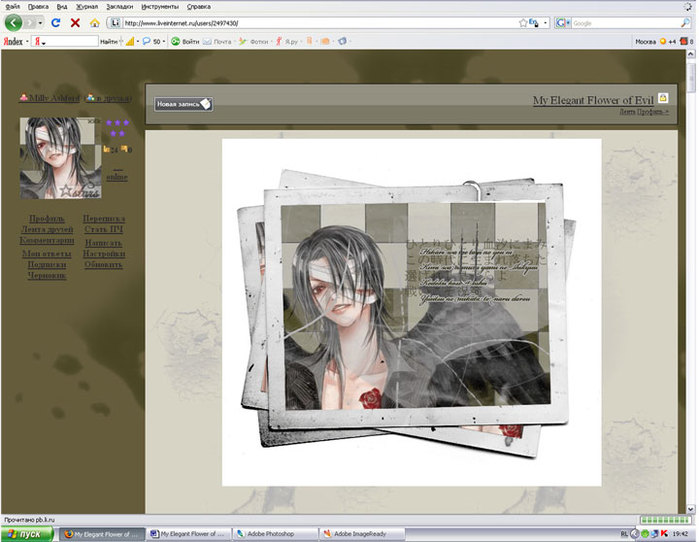Switch to Adobe ImageReady in taskbar

[362, 534]
